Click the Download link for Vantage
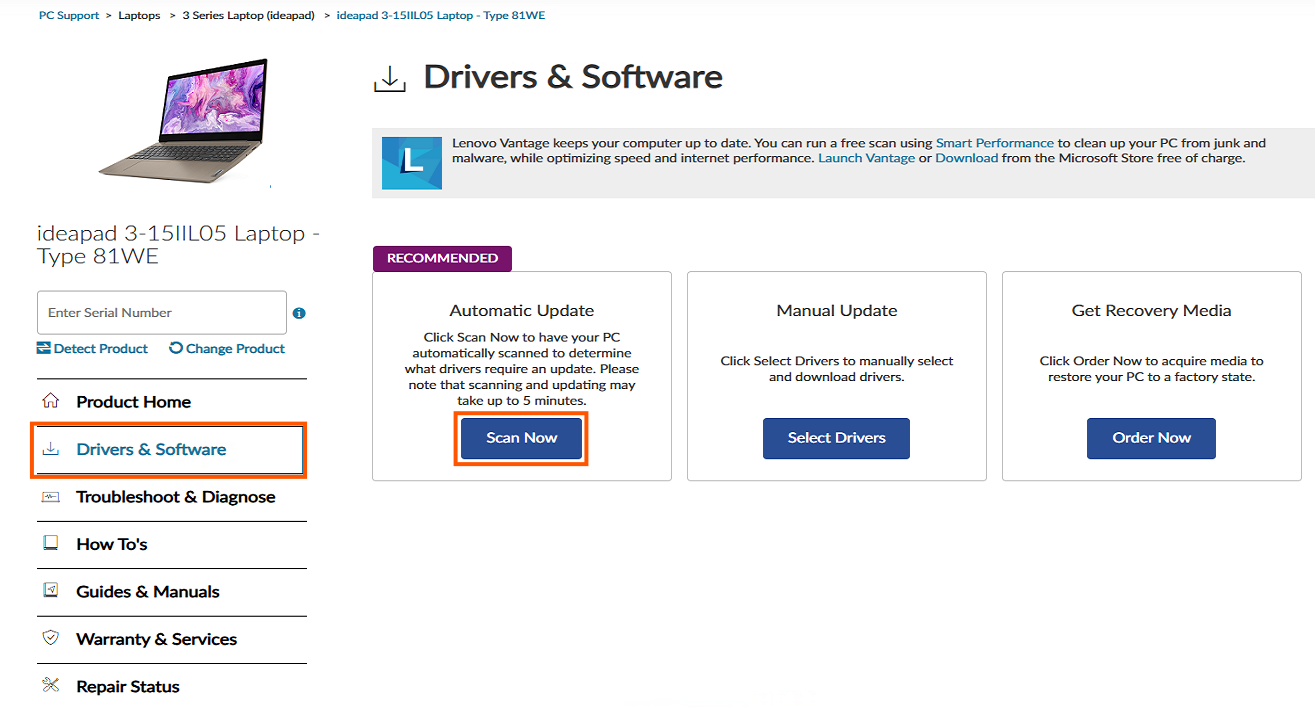 tap(967, 158)
